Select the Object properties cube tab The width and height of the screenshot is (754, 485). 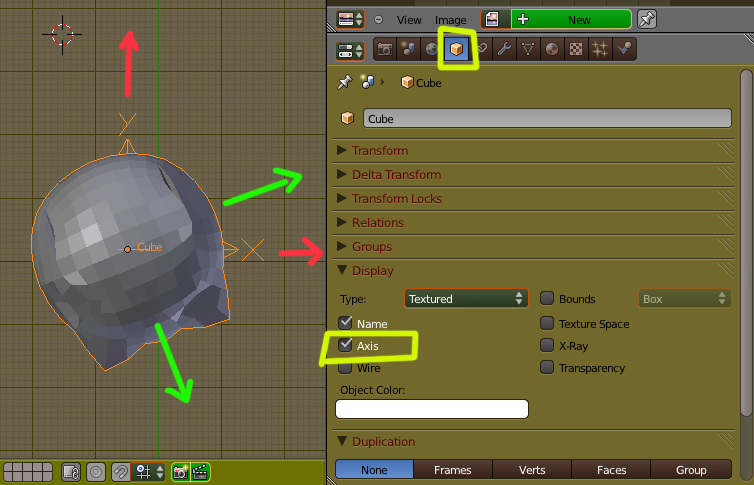pyautogui.click(x=456, y=49)
